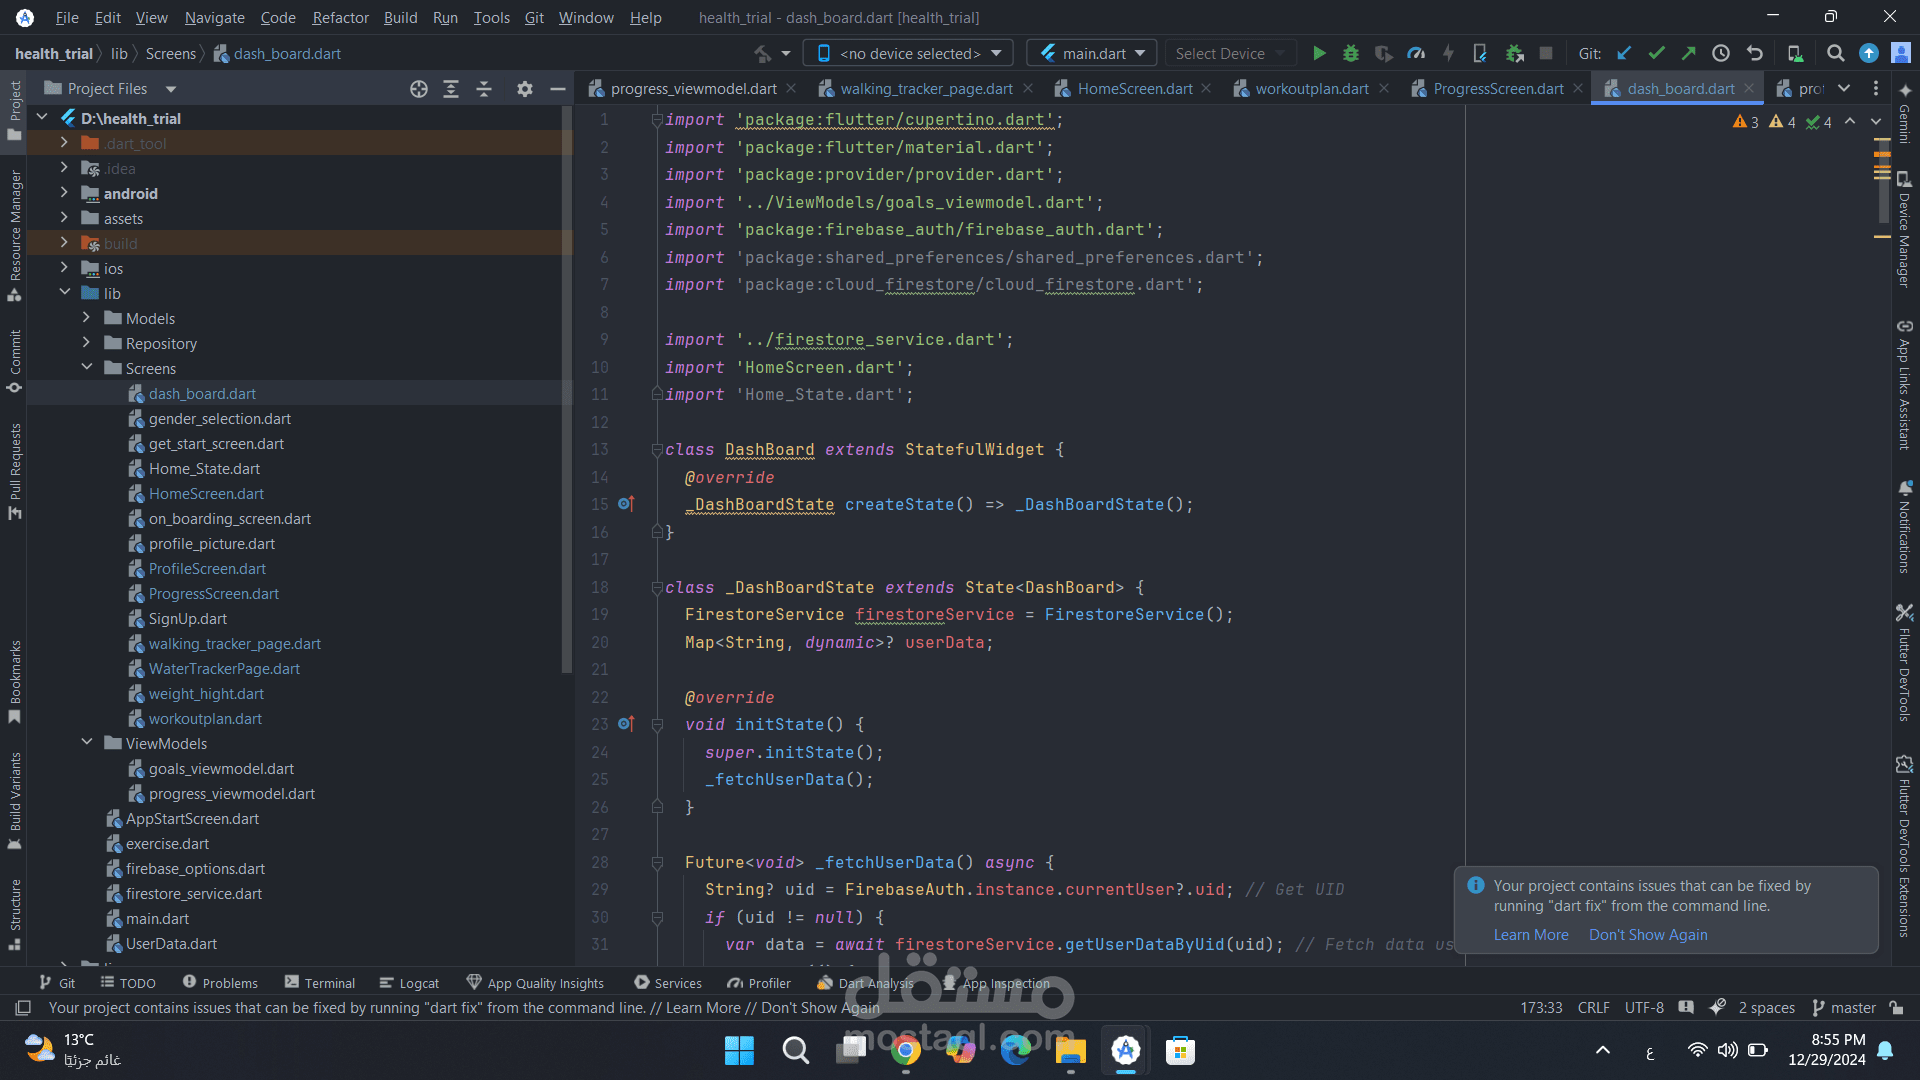This screenshot has width=1920, height=1080.
Task: Open Chrome from the taskbar
Action: (906, 1051)
